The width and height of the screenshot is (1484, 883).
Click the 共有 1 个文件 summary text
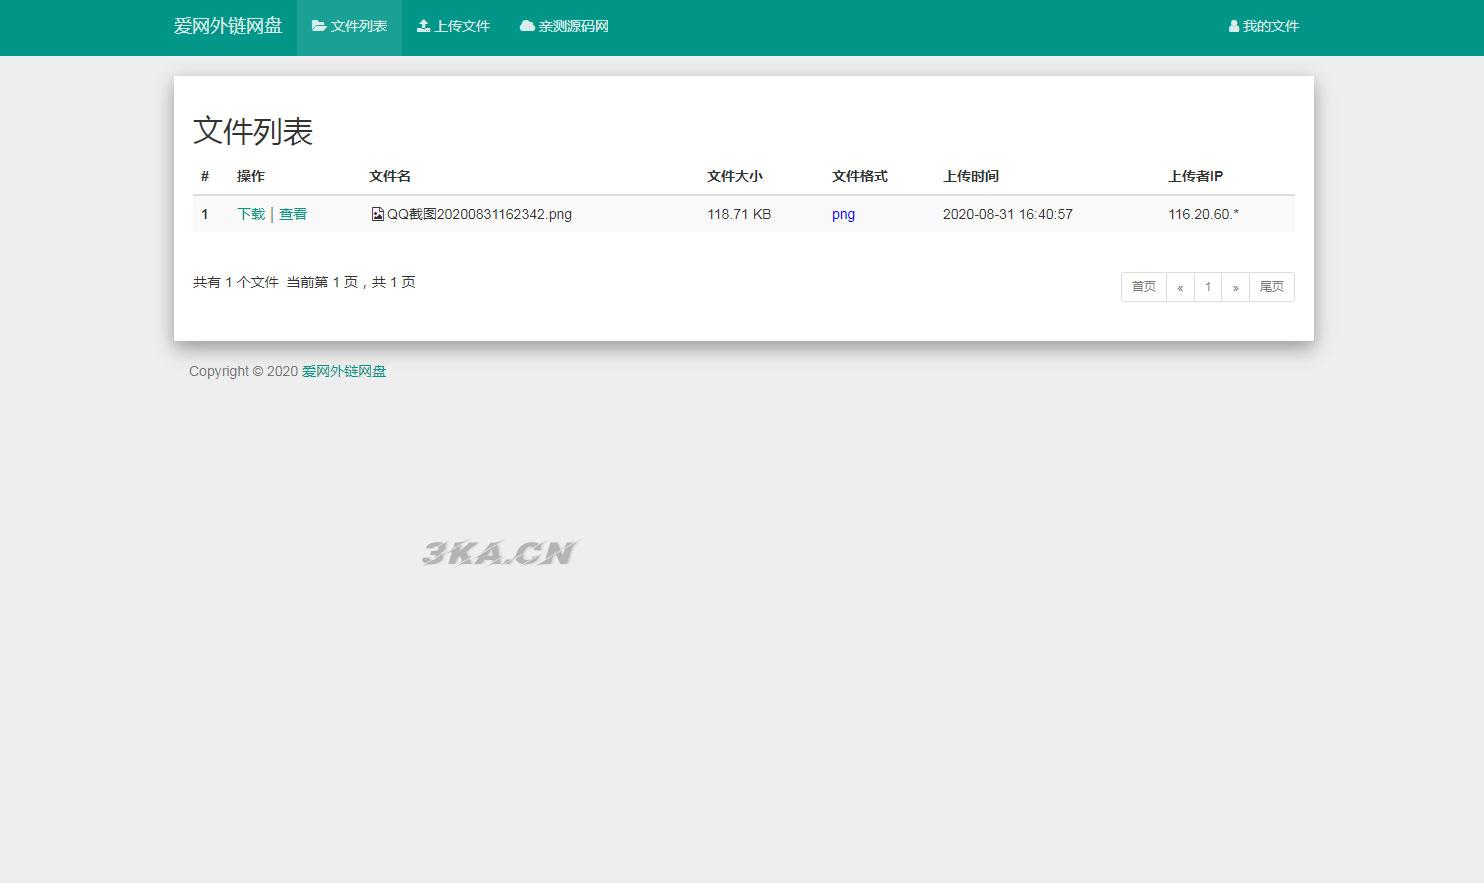(236, 282)
